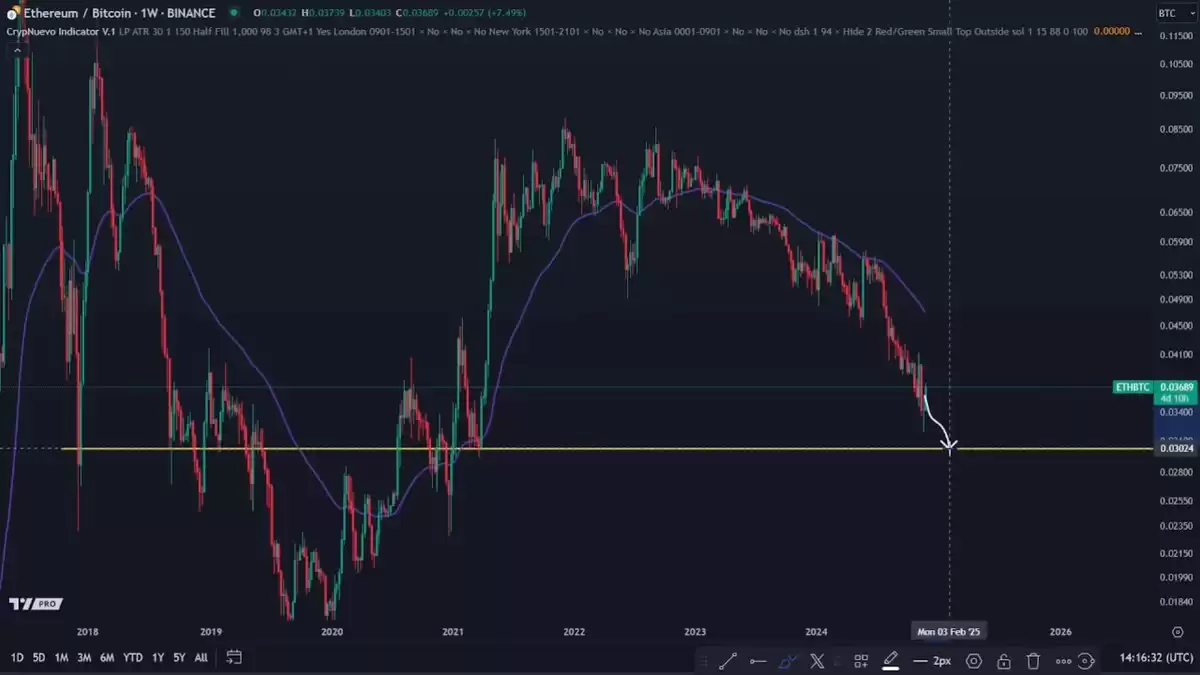Pick the highlighted path drawing tool

coord(788,660)
